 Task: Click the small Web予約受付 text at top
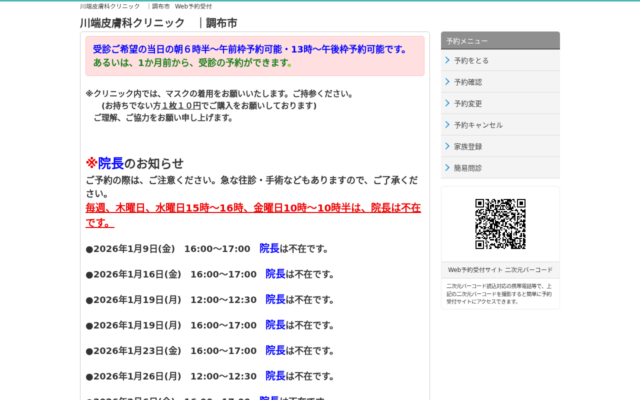pos(193,6)
